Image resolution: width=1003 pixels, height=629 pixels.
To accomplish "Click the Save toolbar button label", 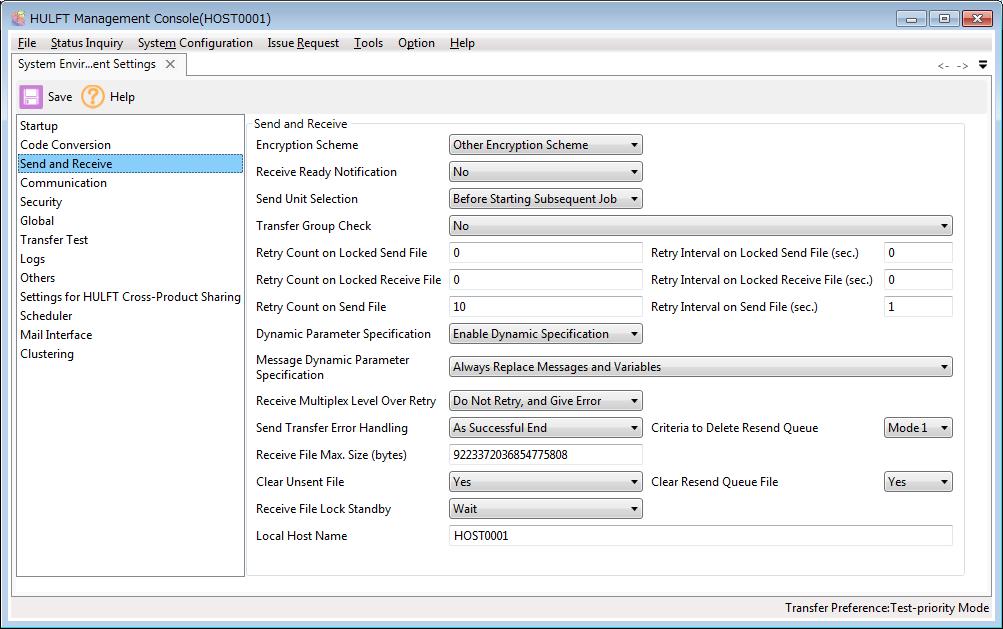I will (60, 97).
